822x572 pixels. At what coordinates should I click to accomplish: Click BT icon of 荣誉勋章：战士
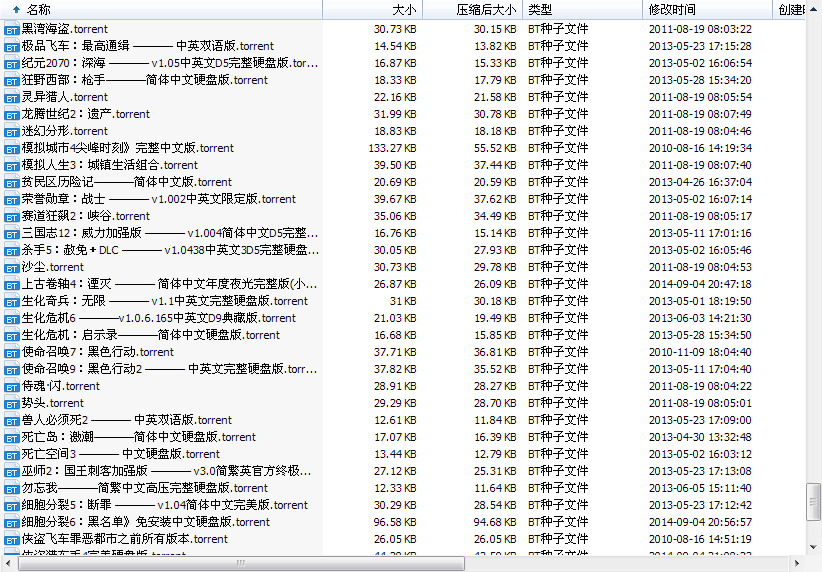(12, 199)
